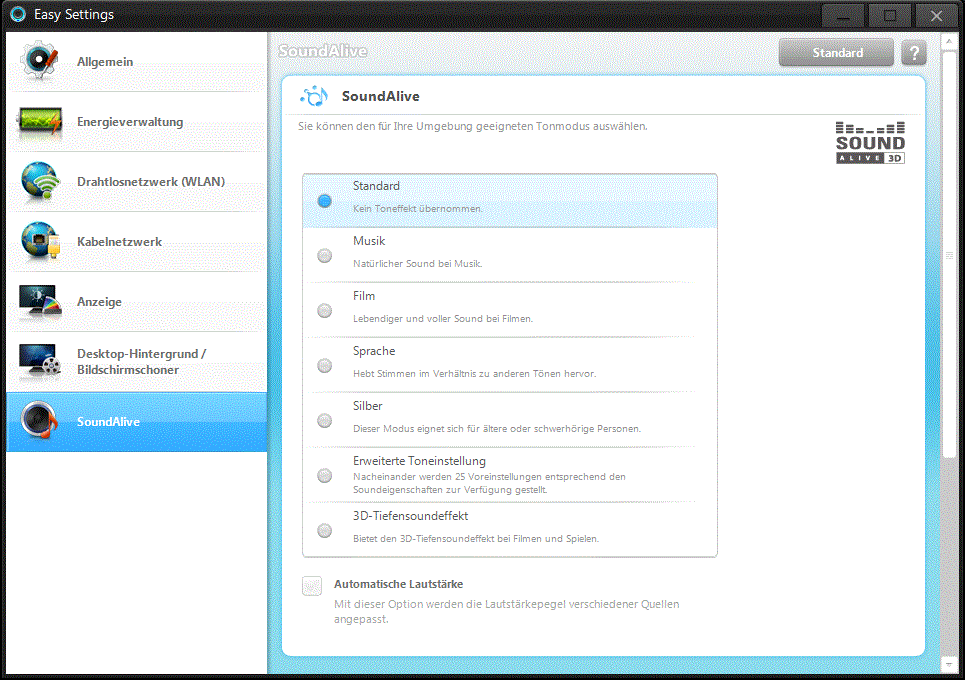Viewport: 965px width, 680px height.
Task: Reset with the Standard button at top
Action: click(836, 53)
